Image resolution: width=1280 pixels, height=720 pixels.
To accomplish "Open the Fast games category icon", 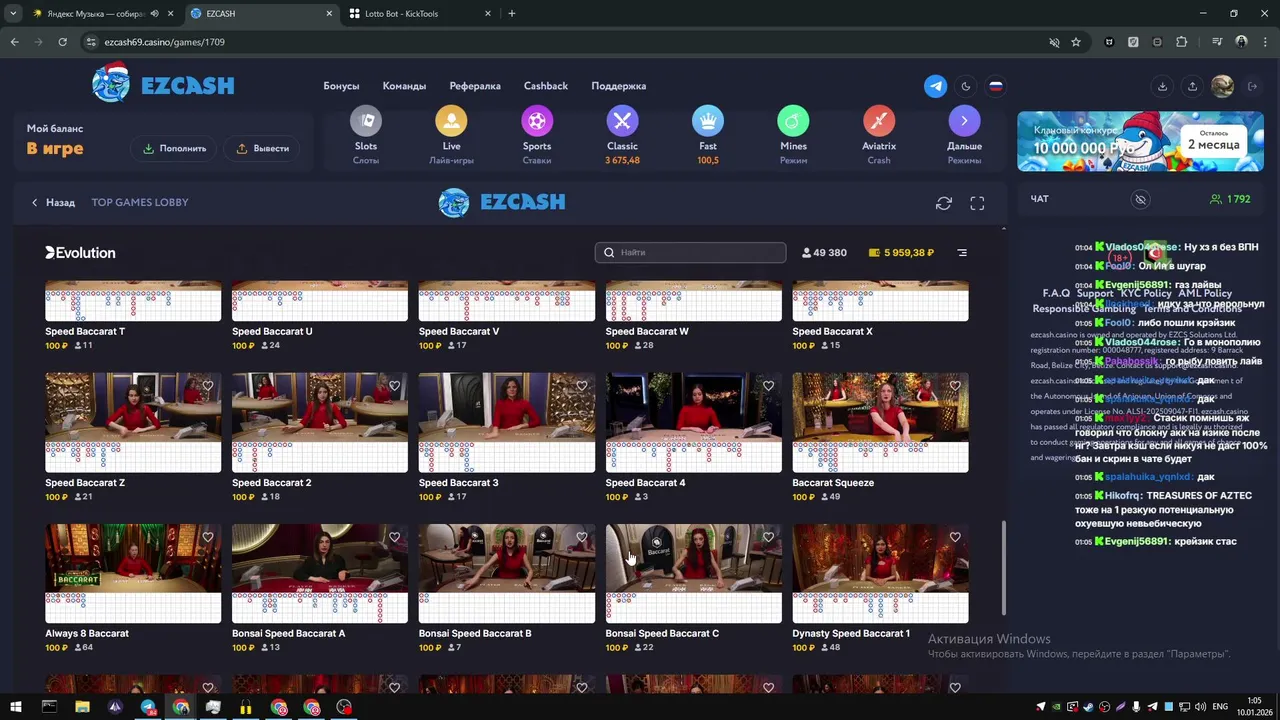I will (708, 121).
